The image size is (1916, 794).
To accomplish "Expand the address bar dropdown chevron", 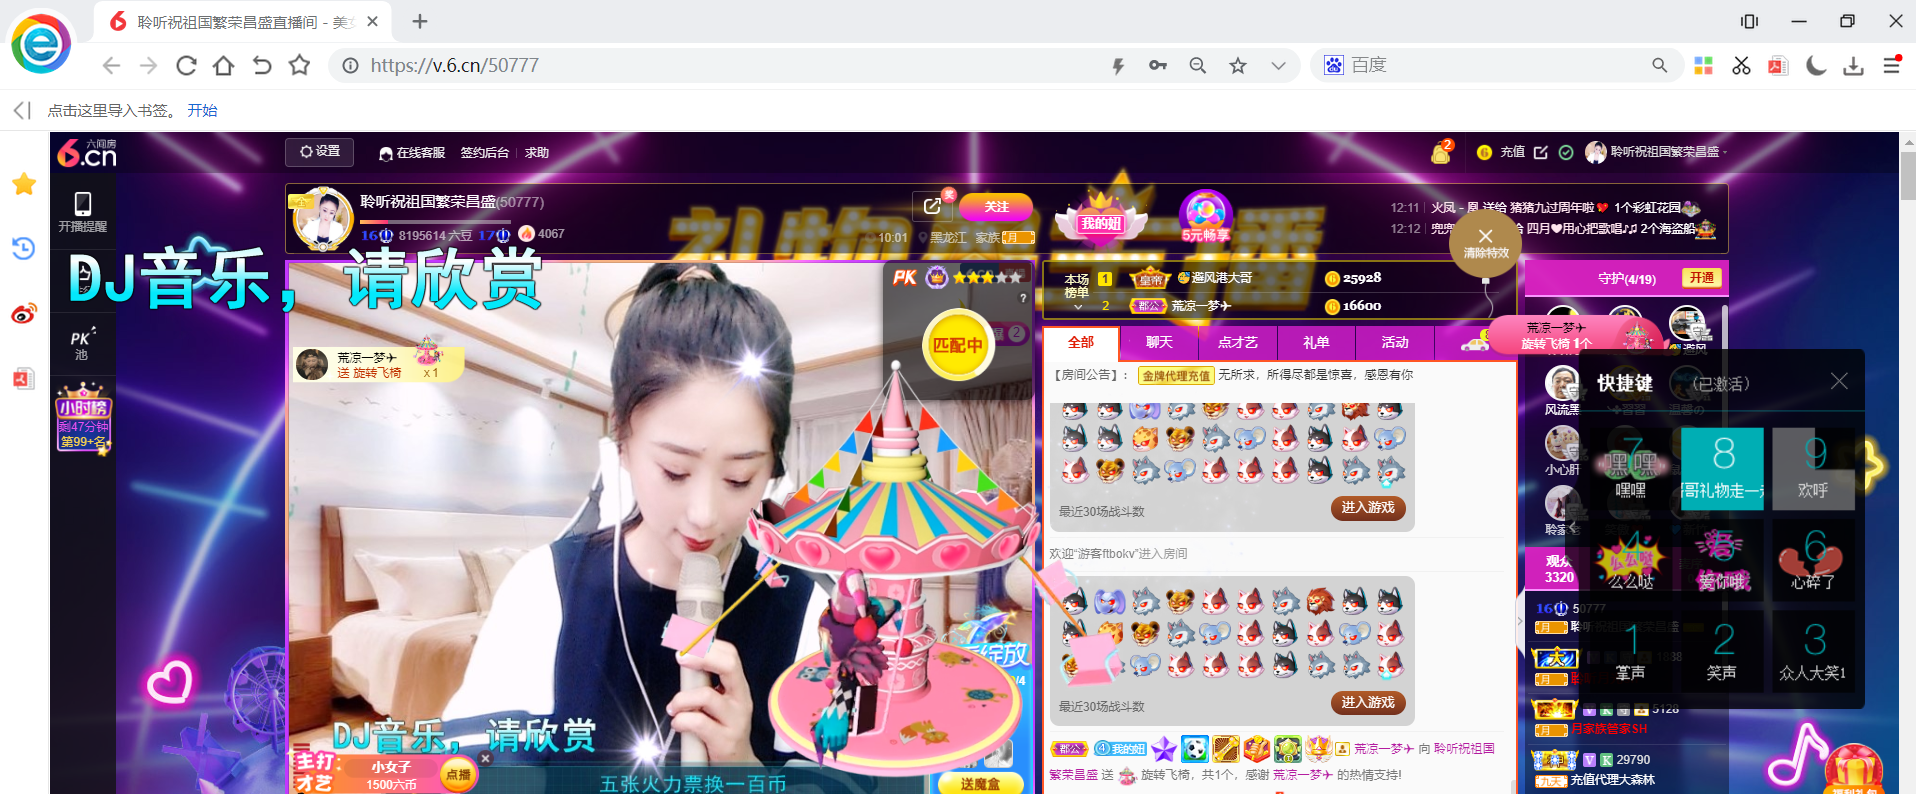I will [1278, 65].
